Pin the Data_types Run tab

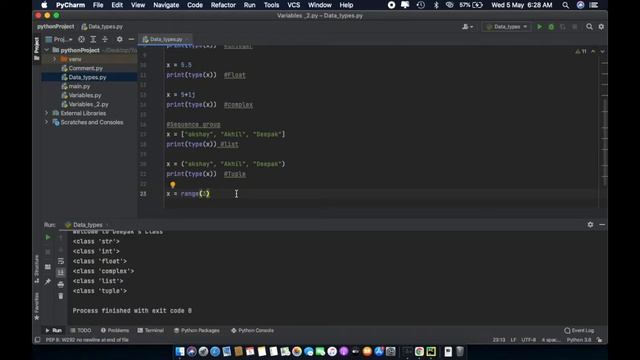(x=48, y=281)
